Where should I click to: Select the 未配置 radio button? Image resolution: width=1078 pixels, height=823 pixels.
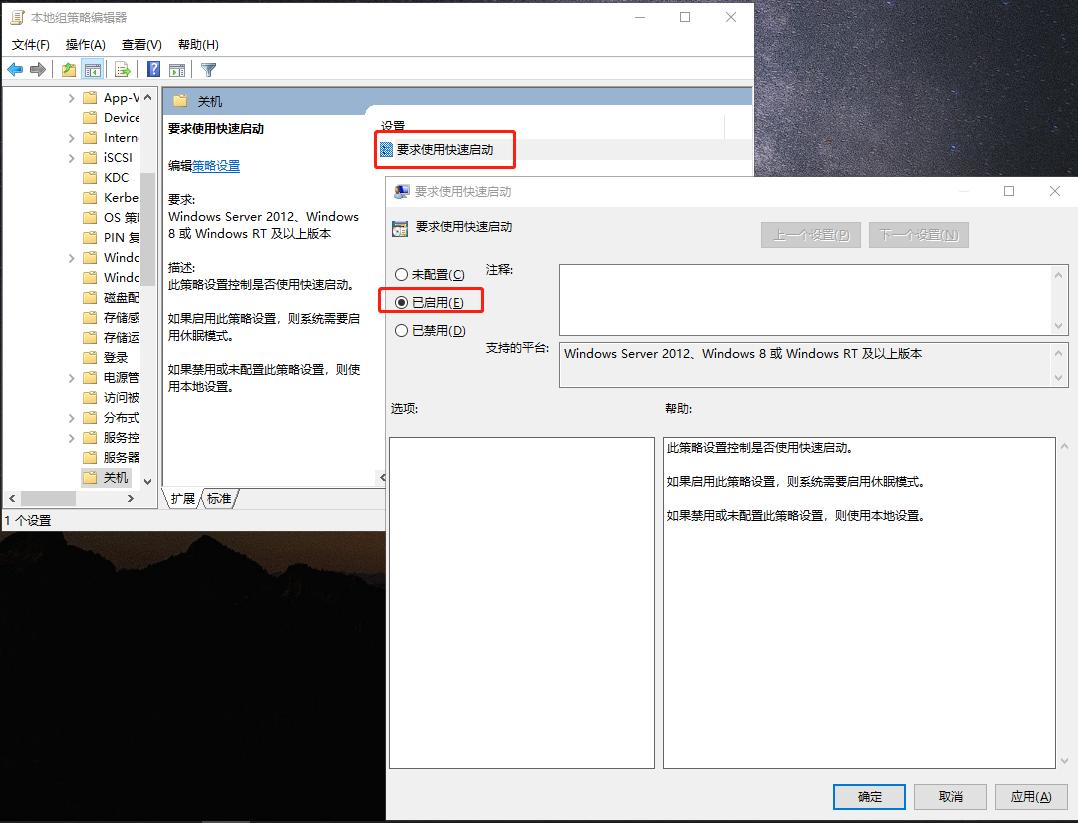(x=404, y=274)
